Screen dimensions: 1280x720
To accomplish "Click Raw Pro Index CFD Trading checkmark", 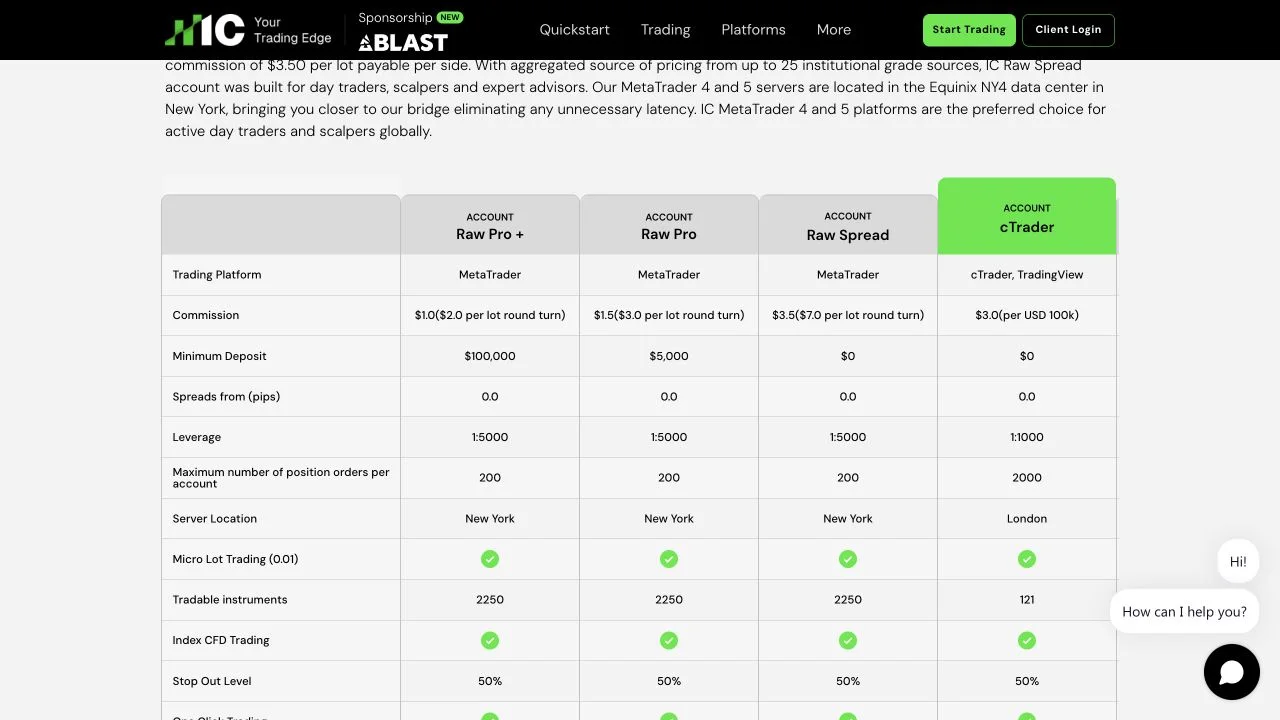I will pos(669,640).
